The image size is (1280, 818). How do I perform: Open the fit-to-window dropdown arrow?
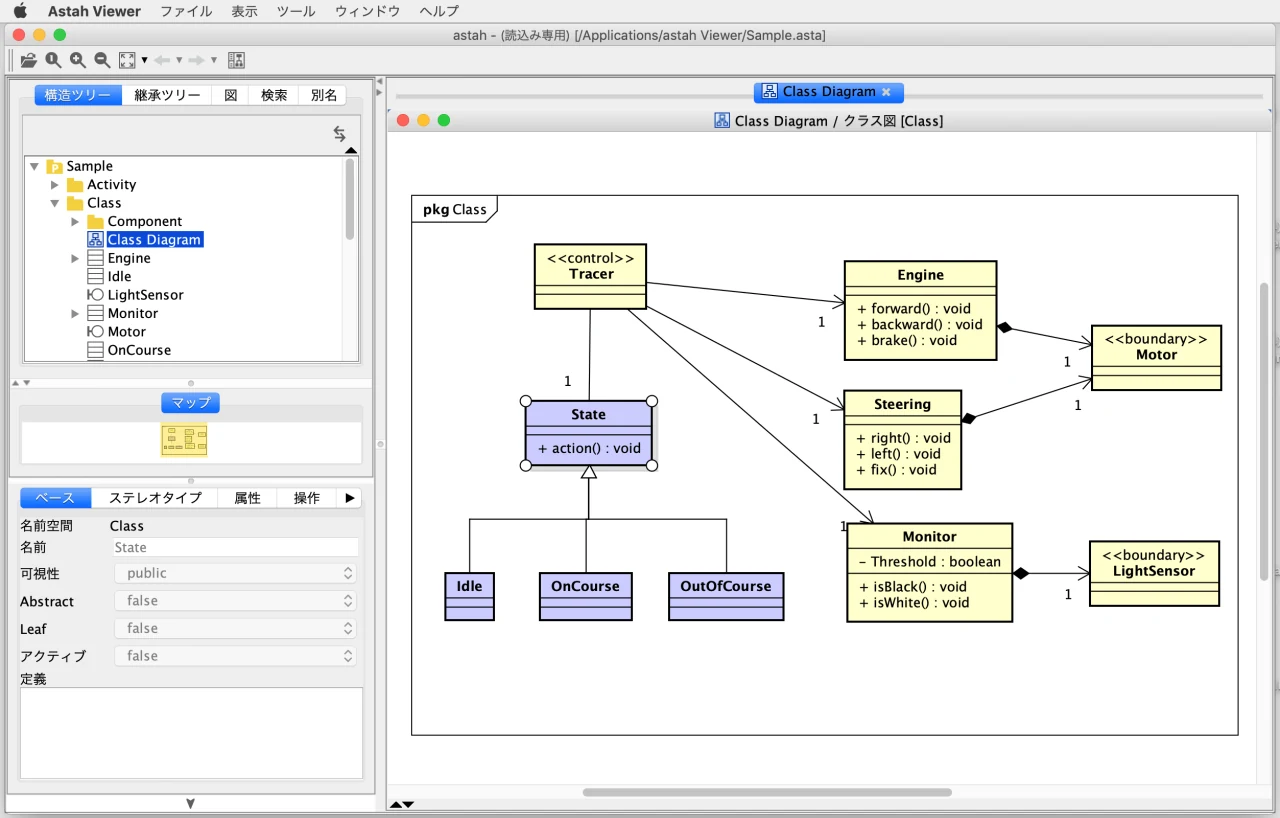tap(144, 61)
